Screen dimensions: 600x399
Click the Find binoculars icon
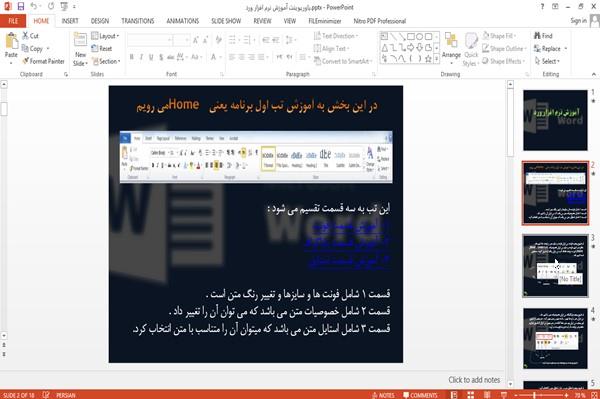click(538, 36)
